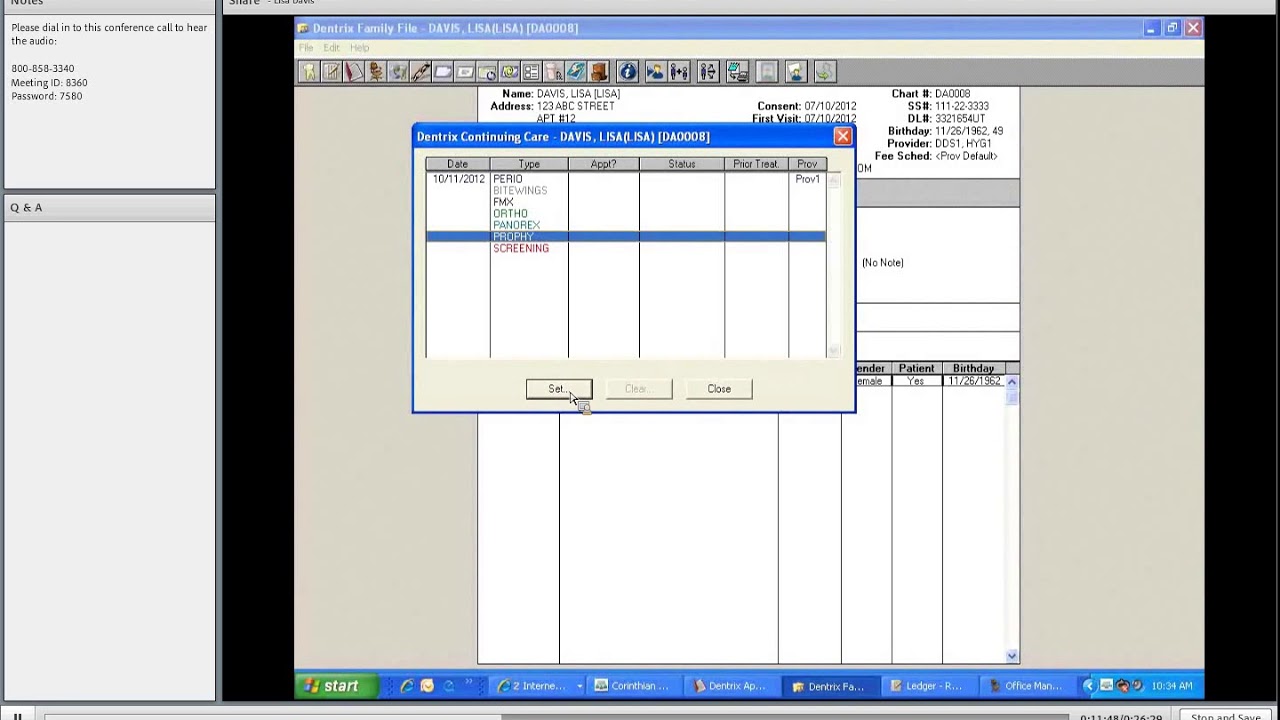Select the BITEWINGS continuing care type
1280x720 pixels.
520,191
